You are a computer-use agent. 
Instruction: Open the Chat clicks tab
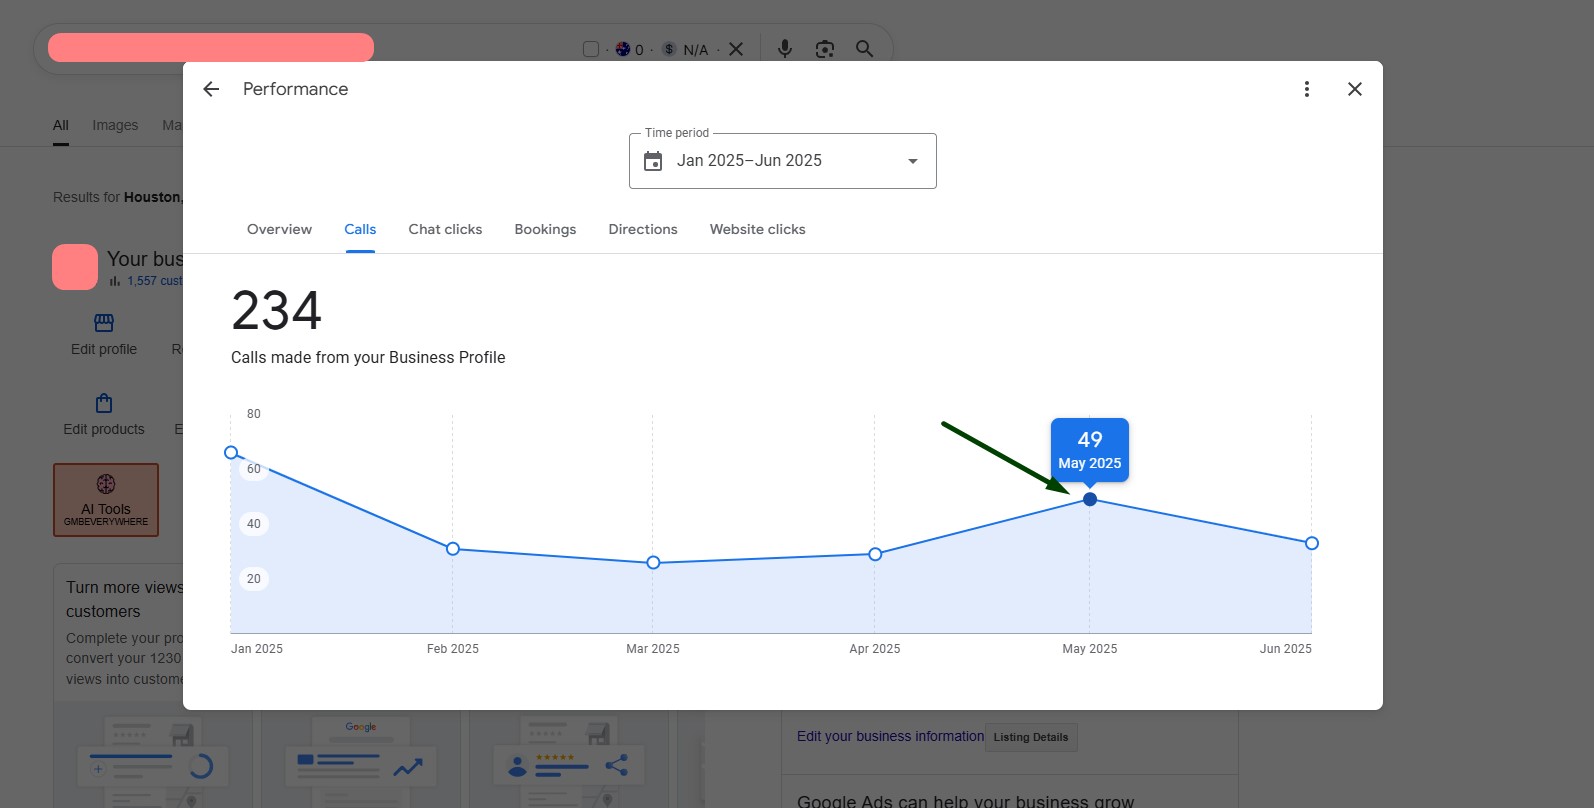pyautogui.click(x=445, y=229)
